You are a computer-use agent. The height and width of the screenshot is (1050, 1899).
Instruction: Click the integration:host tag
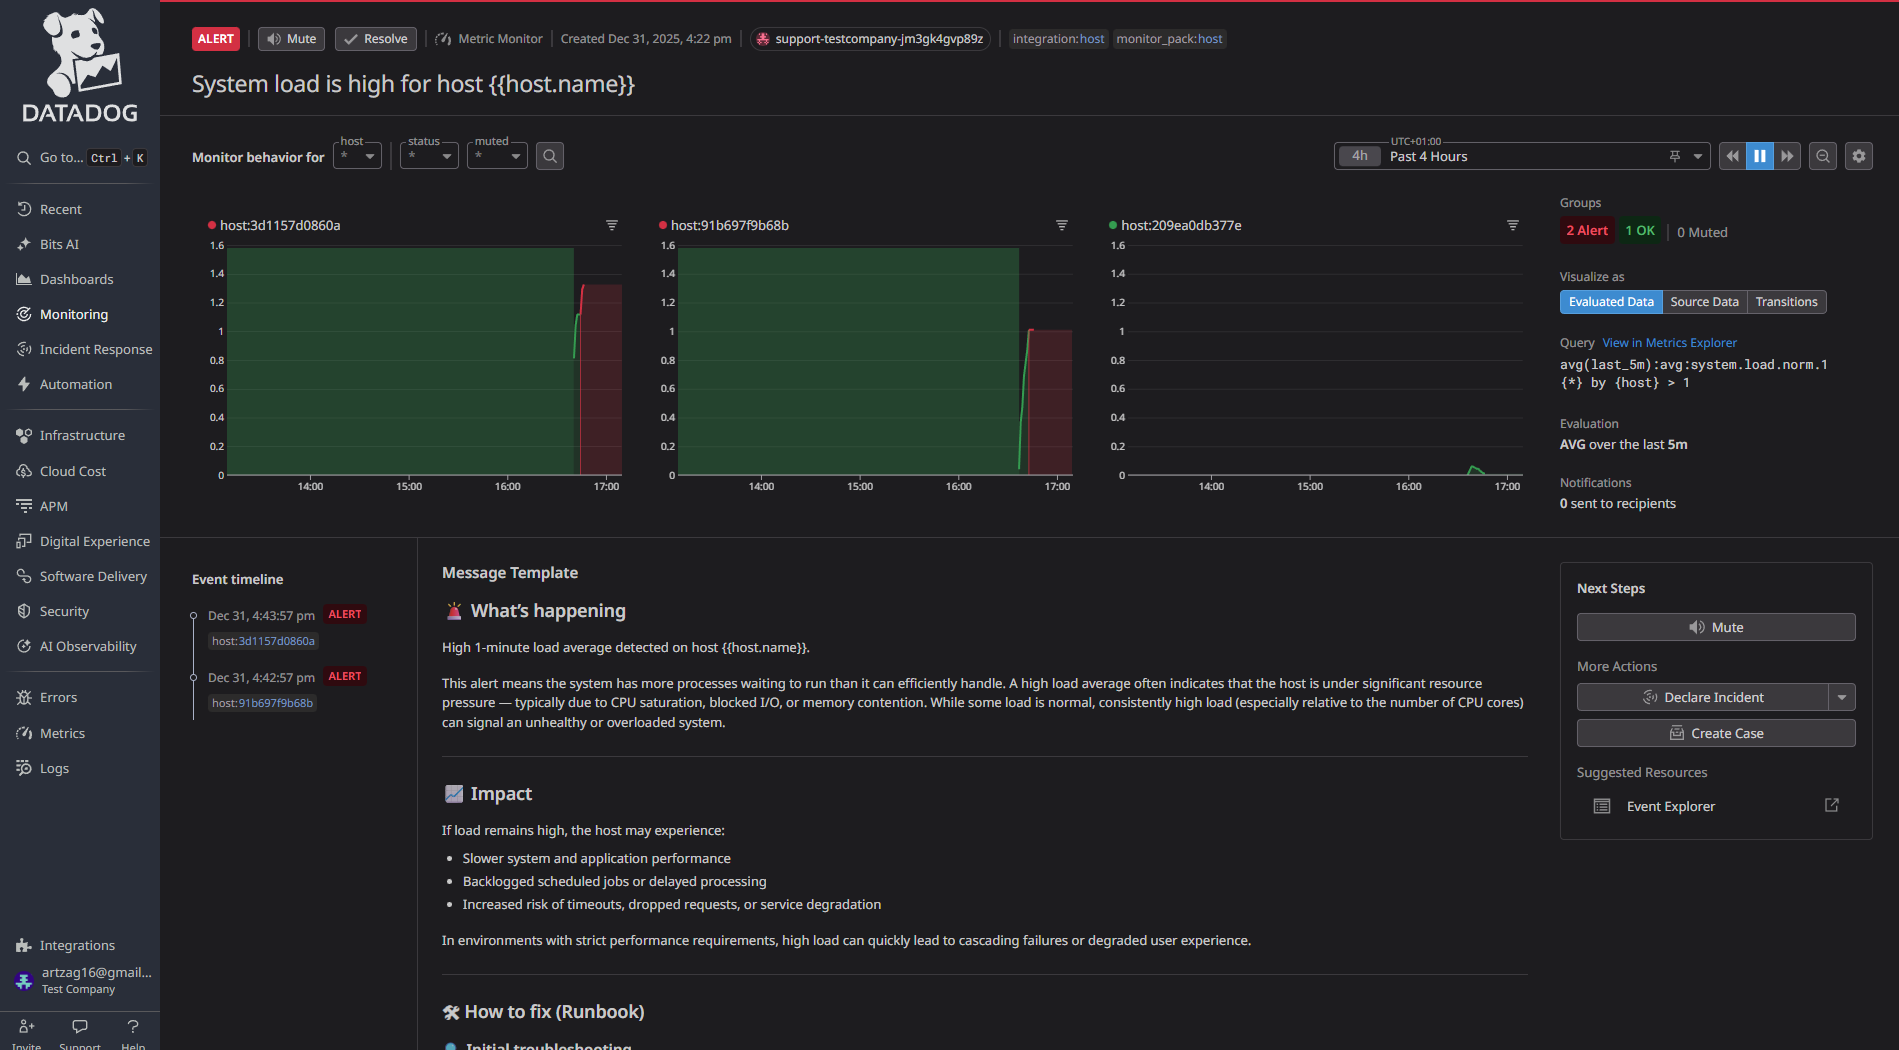(x=1058, y=39)
